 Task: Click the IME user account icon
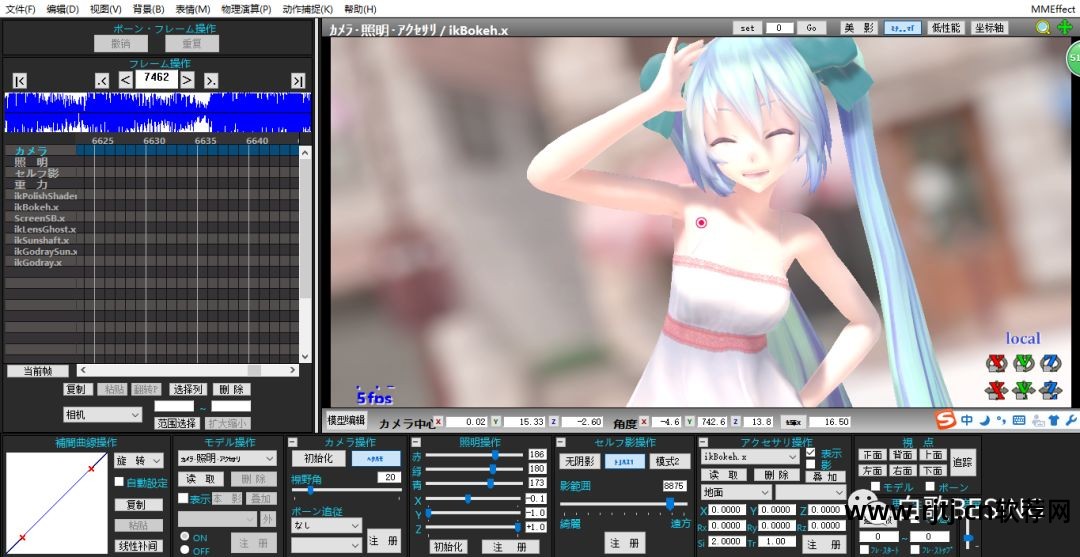[1037, 420]
